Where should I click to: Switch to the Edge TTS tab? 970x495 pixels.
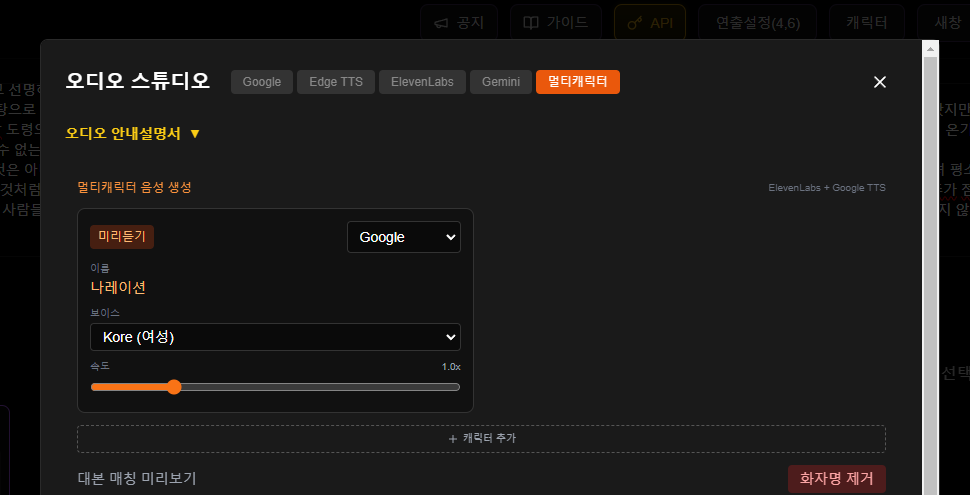[336, 82]
